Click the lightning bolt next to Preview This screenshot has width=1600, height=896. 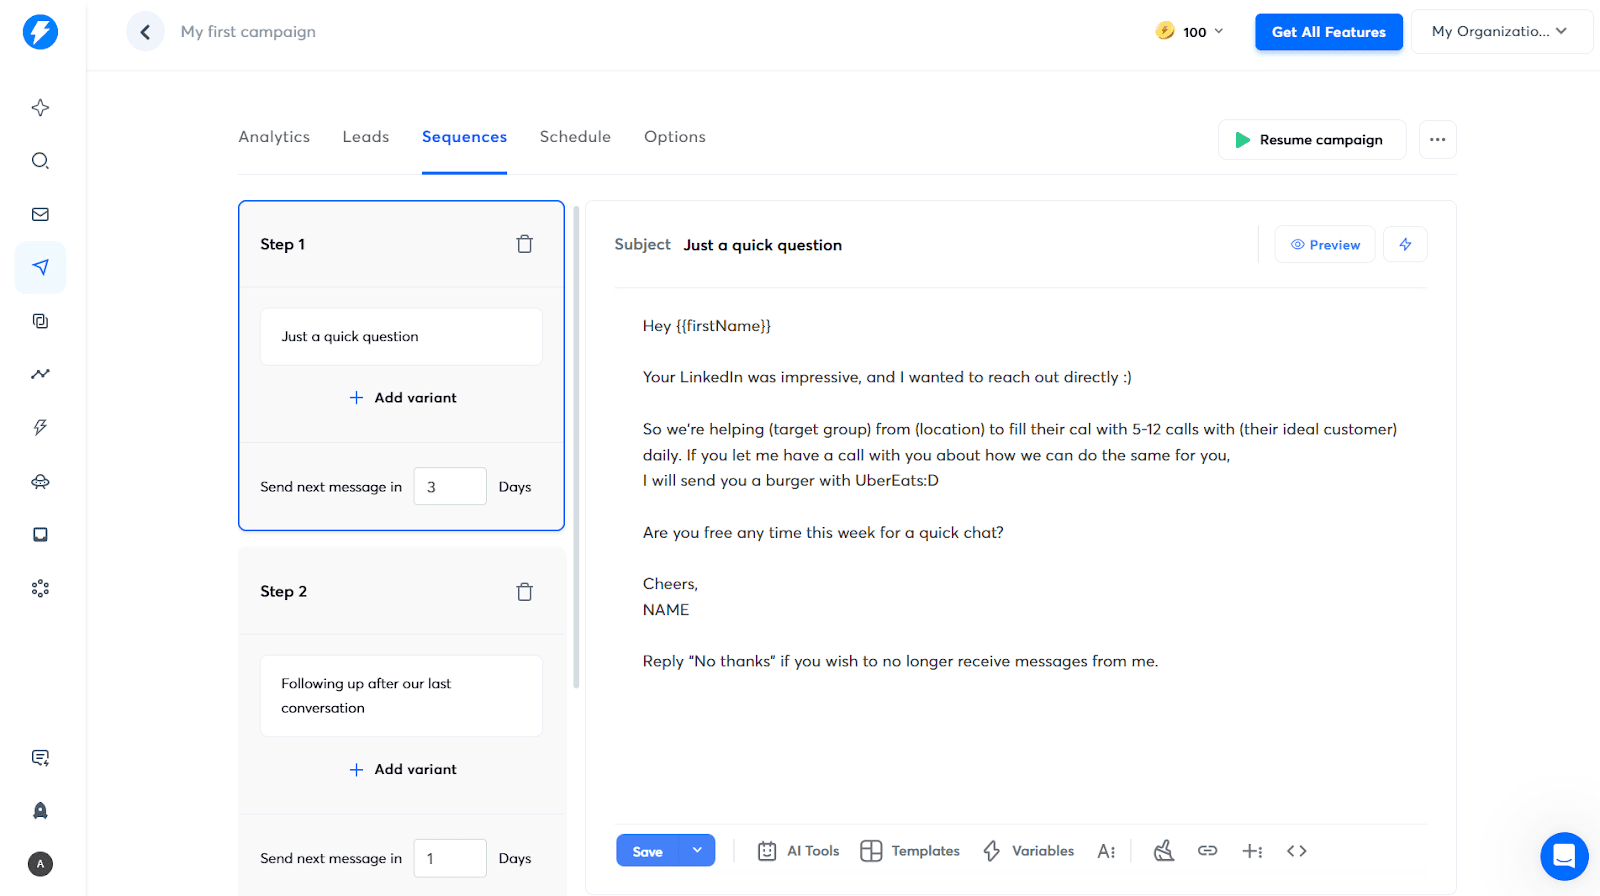[1405, 245]
